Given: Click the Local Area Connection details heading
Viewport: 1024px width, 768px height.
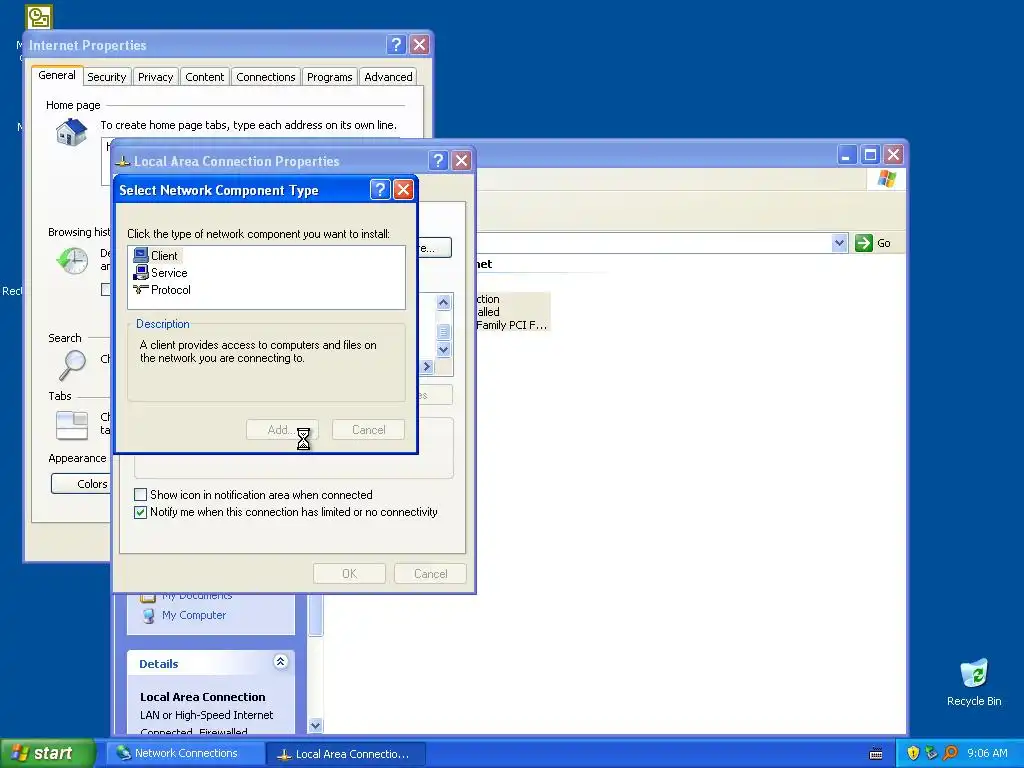Looking at the screenshot, I should (x=202, y=697).
